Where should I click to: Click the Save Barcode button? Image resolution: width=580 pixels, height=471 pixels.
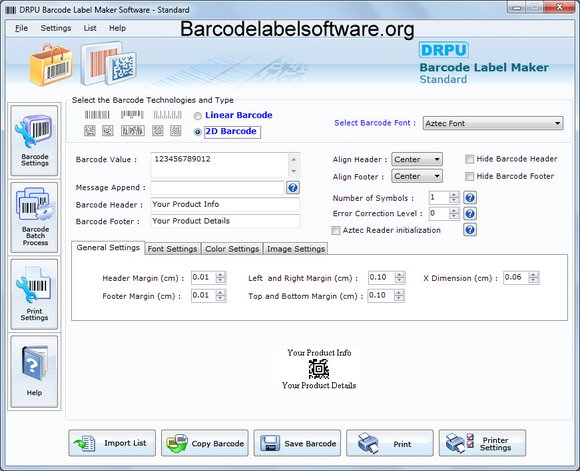297,443
